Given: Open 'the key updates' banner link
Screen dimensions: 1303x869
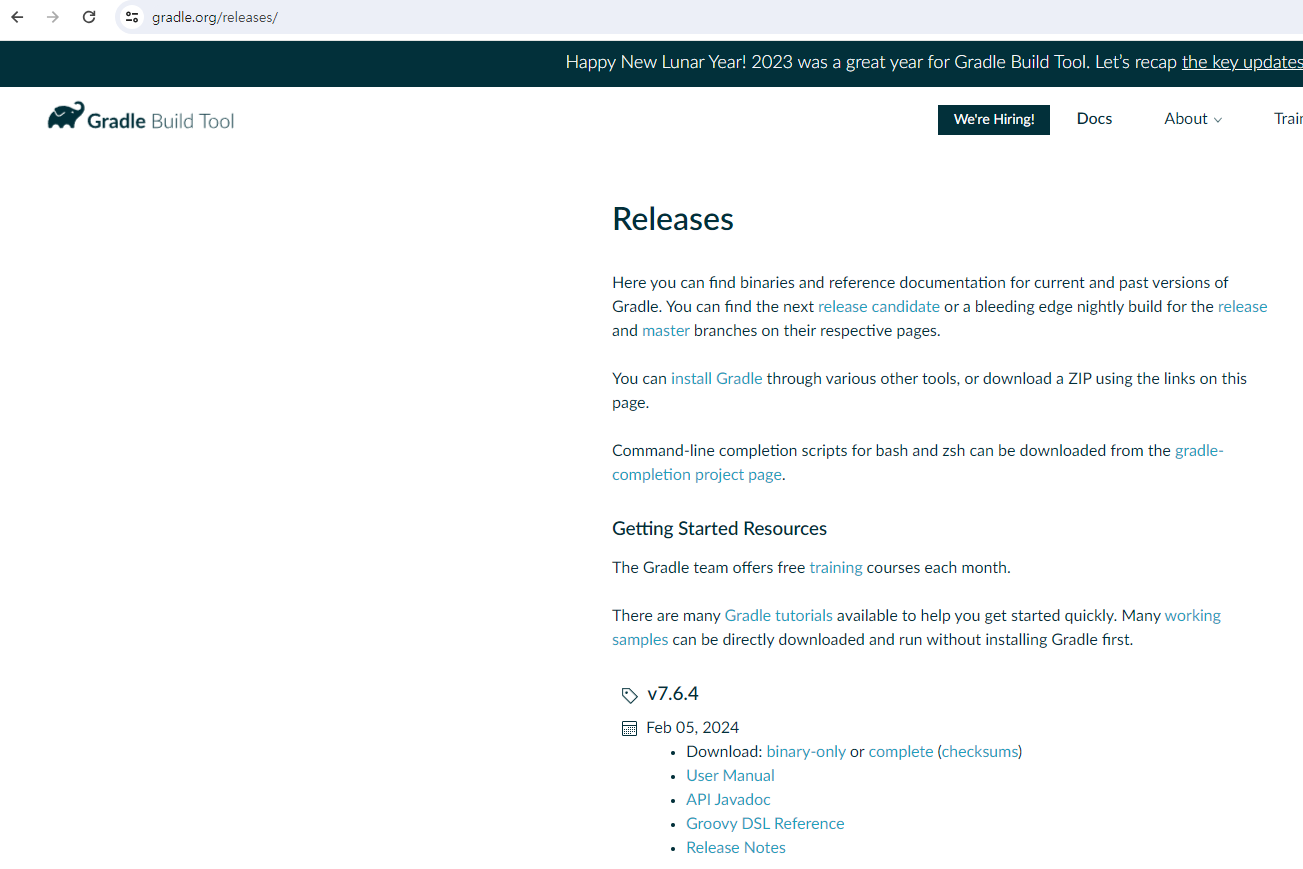Looking at the screenshot, I should coord(1242,62).
